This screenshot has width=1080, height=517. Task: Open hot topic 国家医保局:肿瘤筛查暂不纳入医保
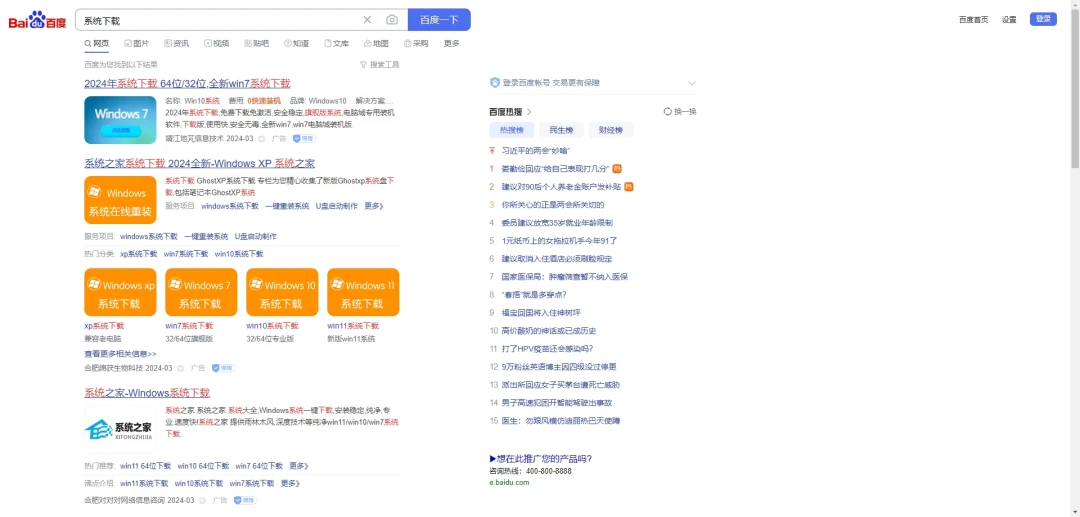click(565, 277)
